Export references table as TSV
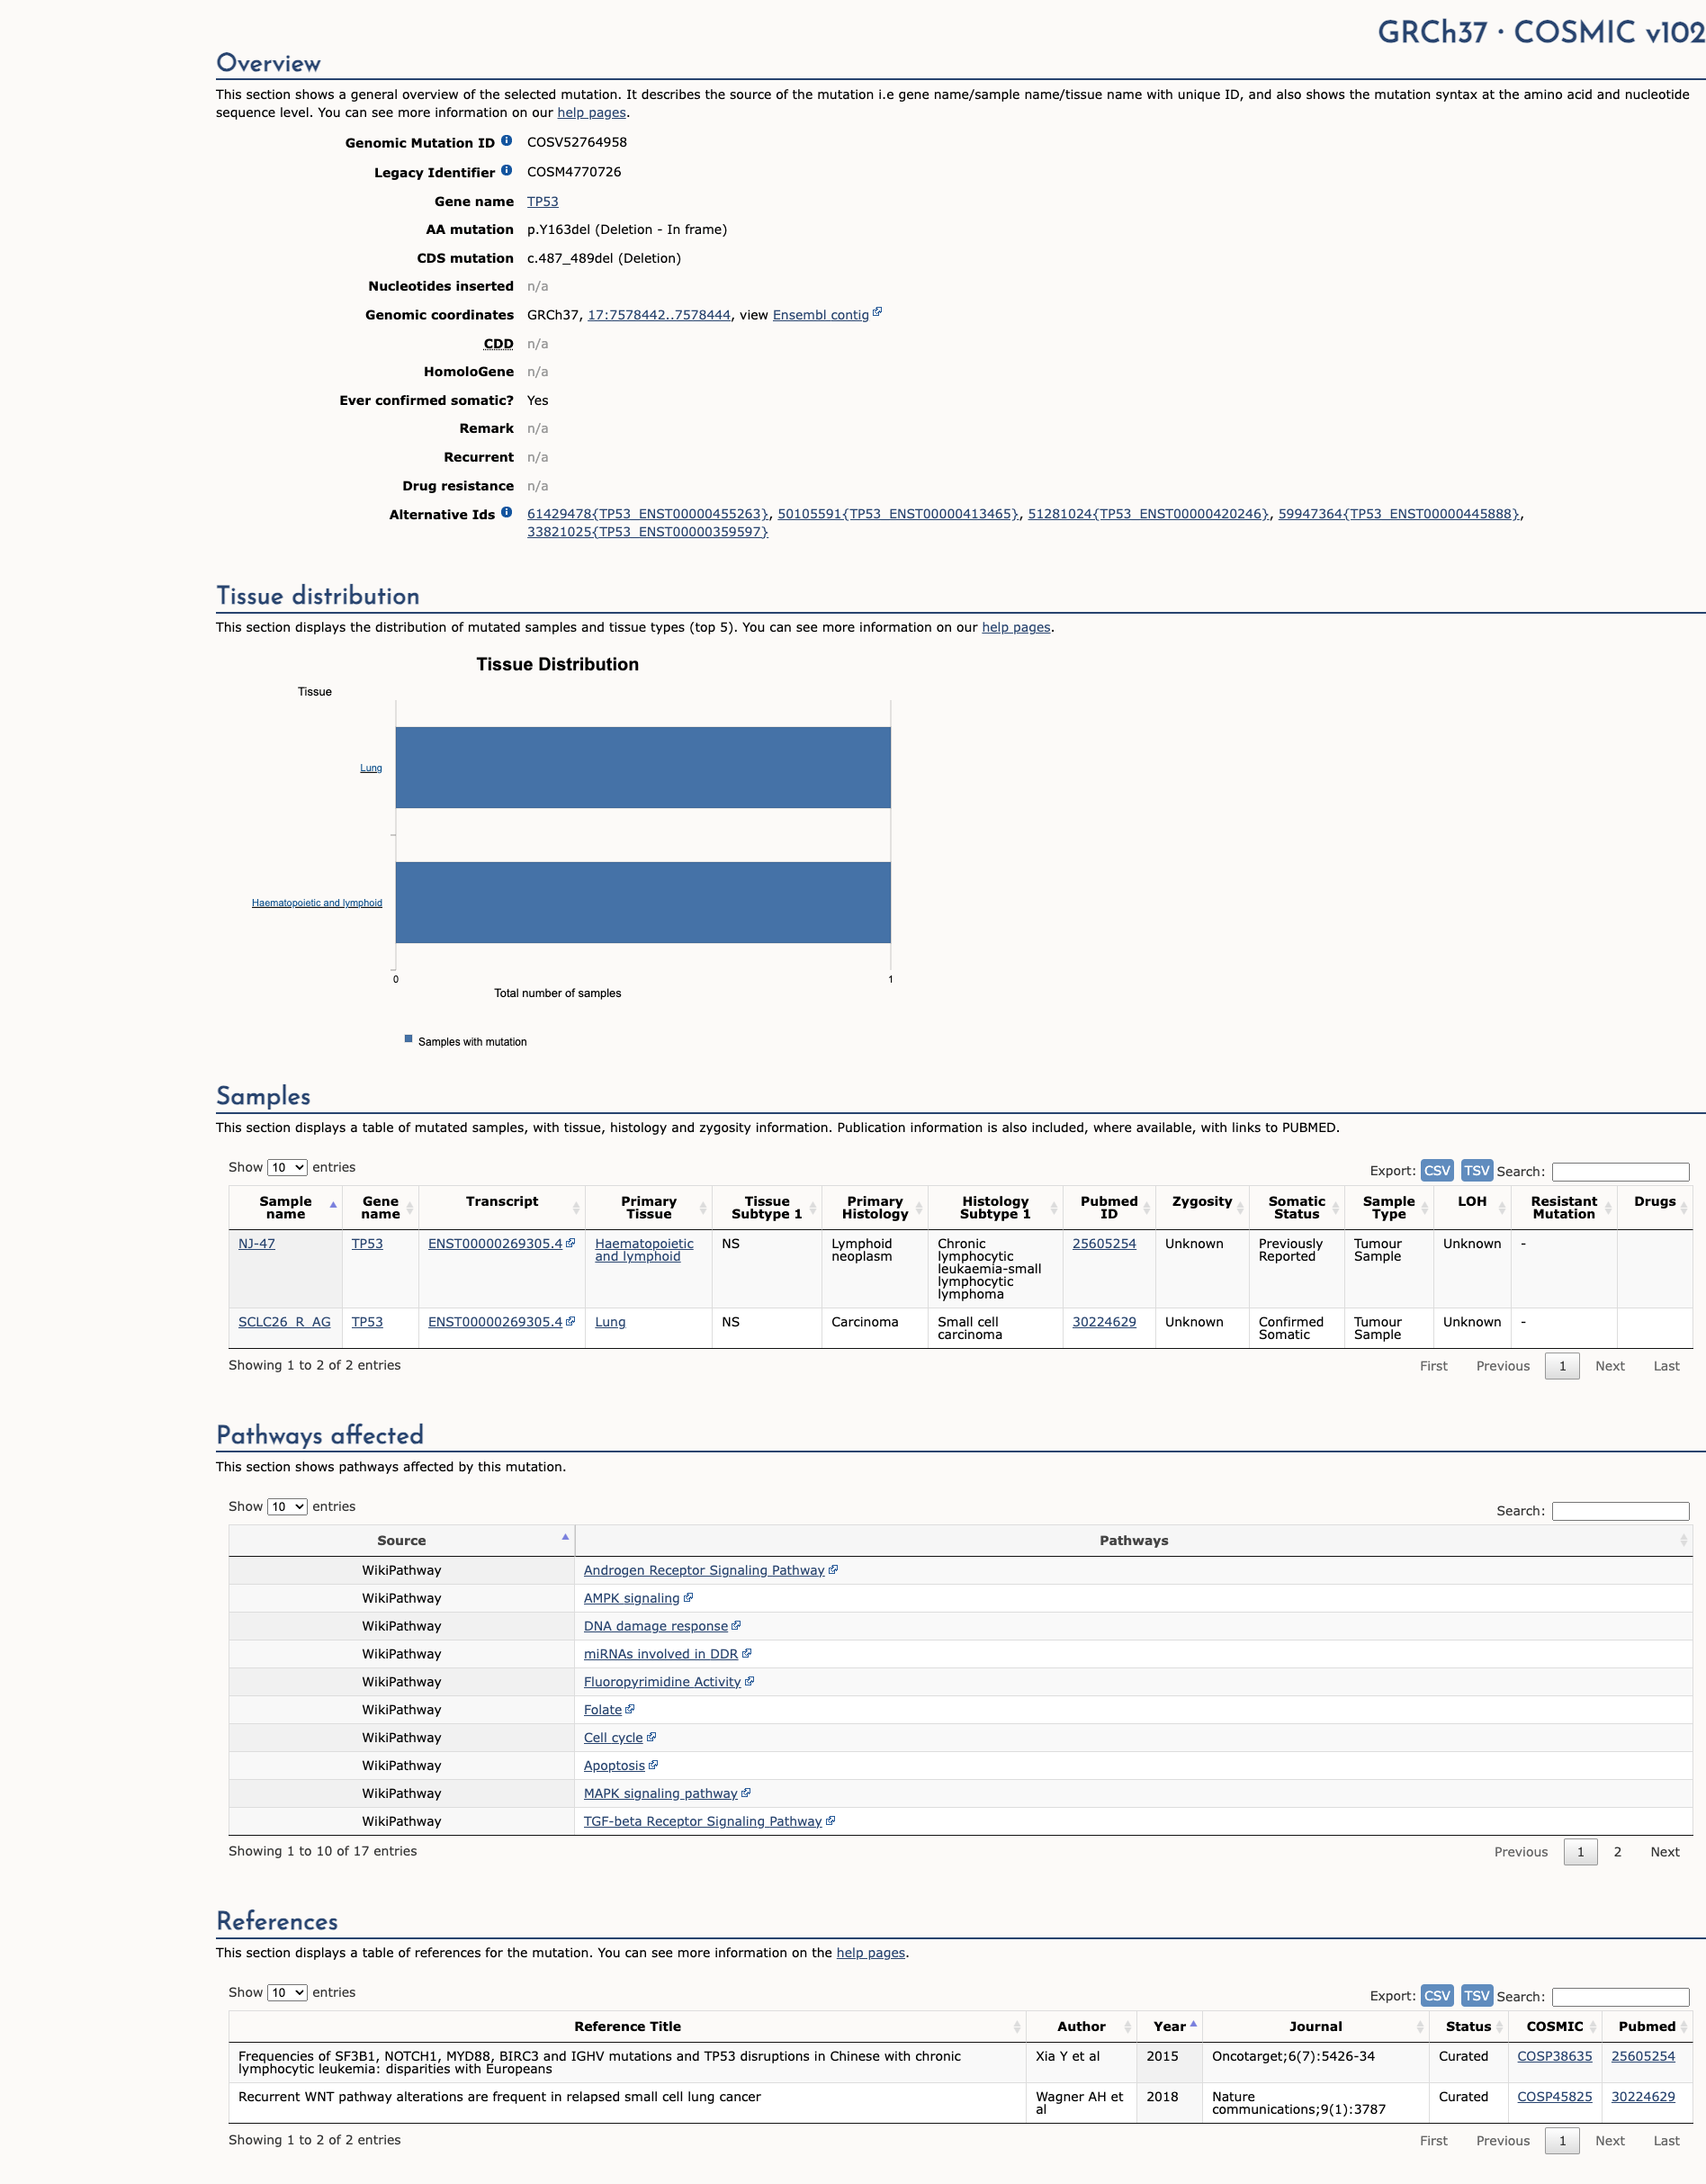 [x=1476, y=1996]
